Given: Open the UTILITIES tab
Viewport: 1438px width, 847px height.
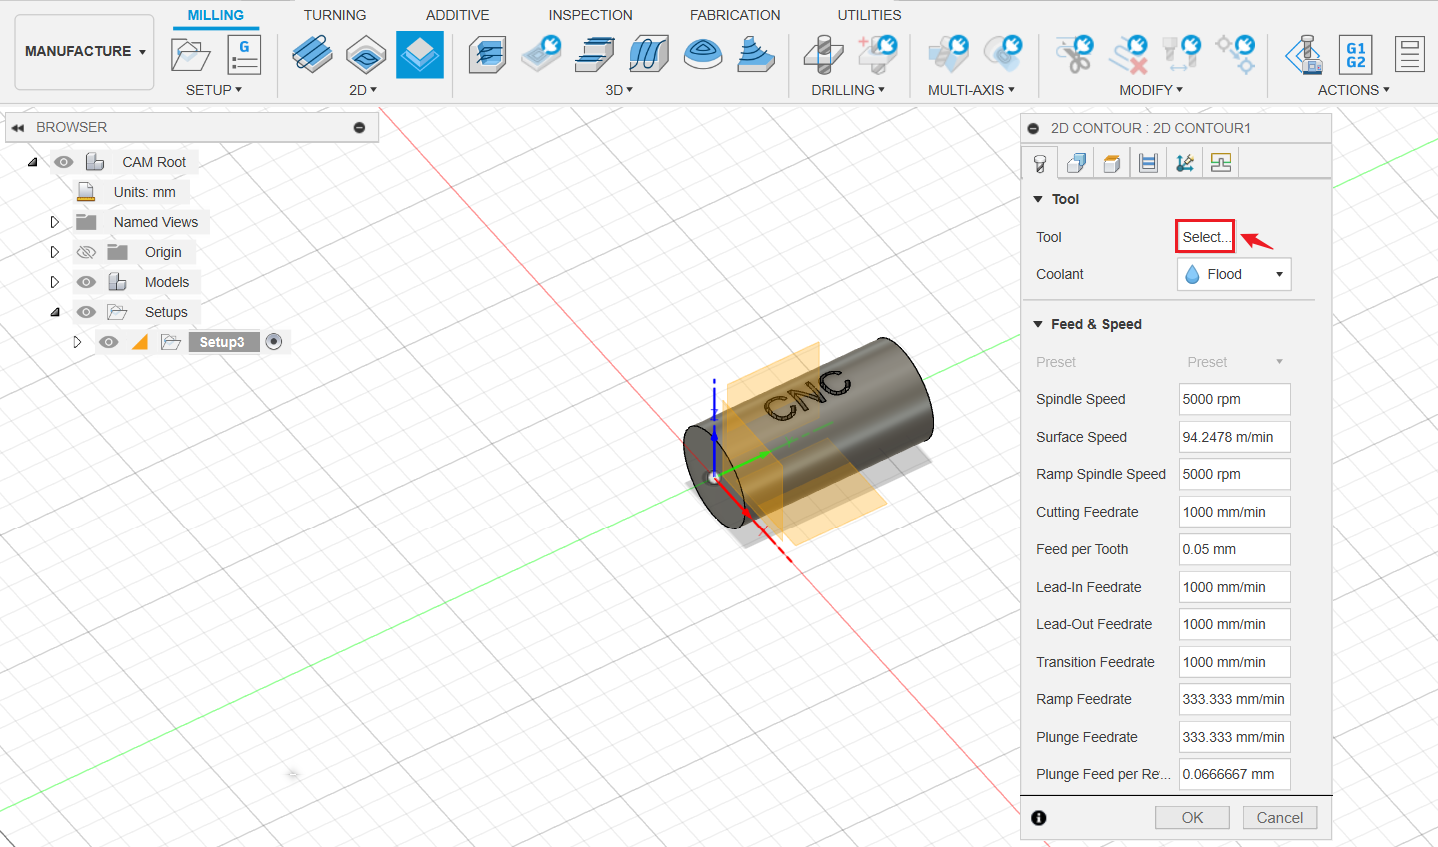Looking at the screenshot, I should point(868,14).
